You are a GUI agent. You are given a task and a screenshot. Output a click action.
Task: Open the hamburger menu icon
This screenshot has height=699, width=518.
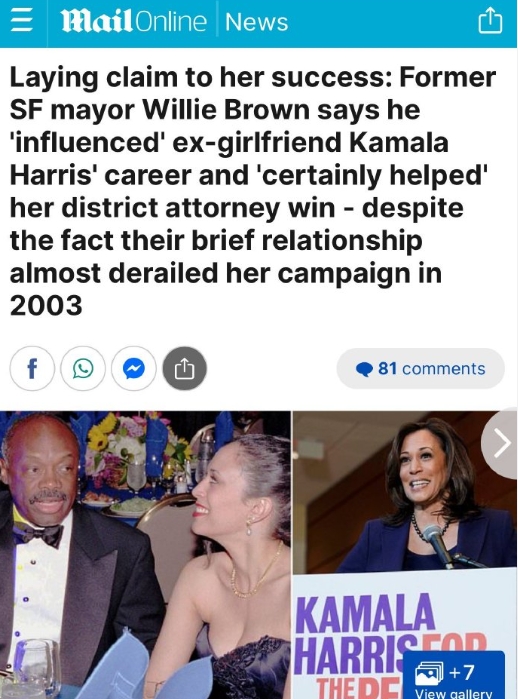(21, 21)
